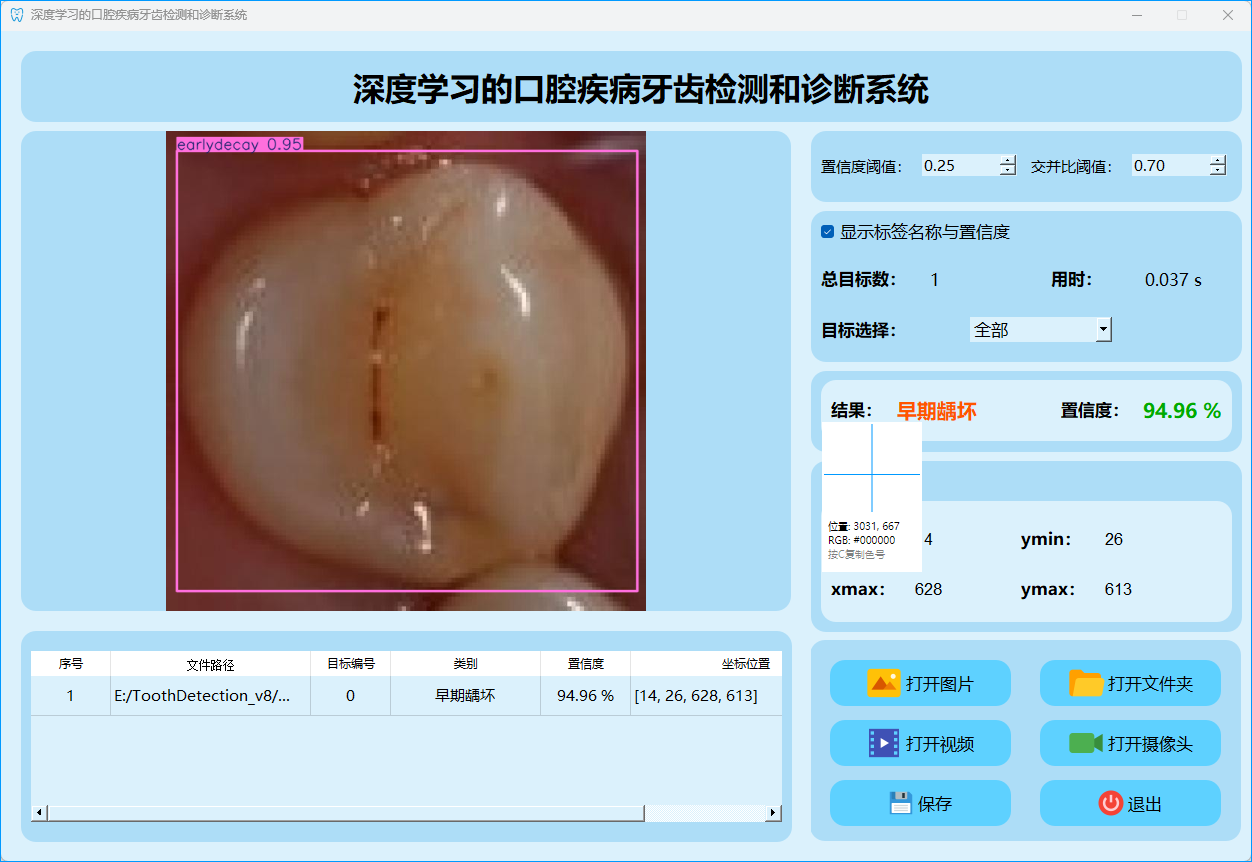Click the floppy disk save icon
The image size is (1252, 862).
900,803
